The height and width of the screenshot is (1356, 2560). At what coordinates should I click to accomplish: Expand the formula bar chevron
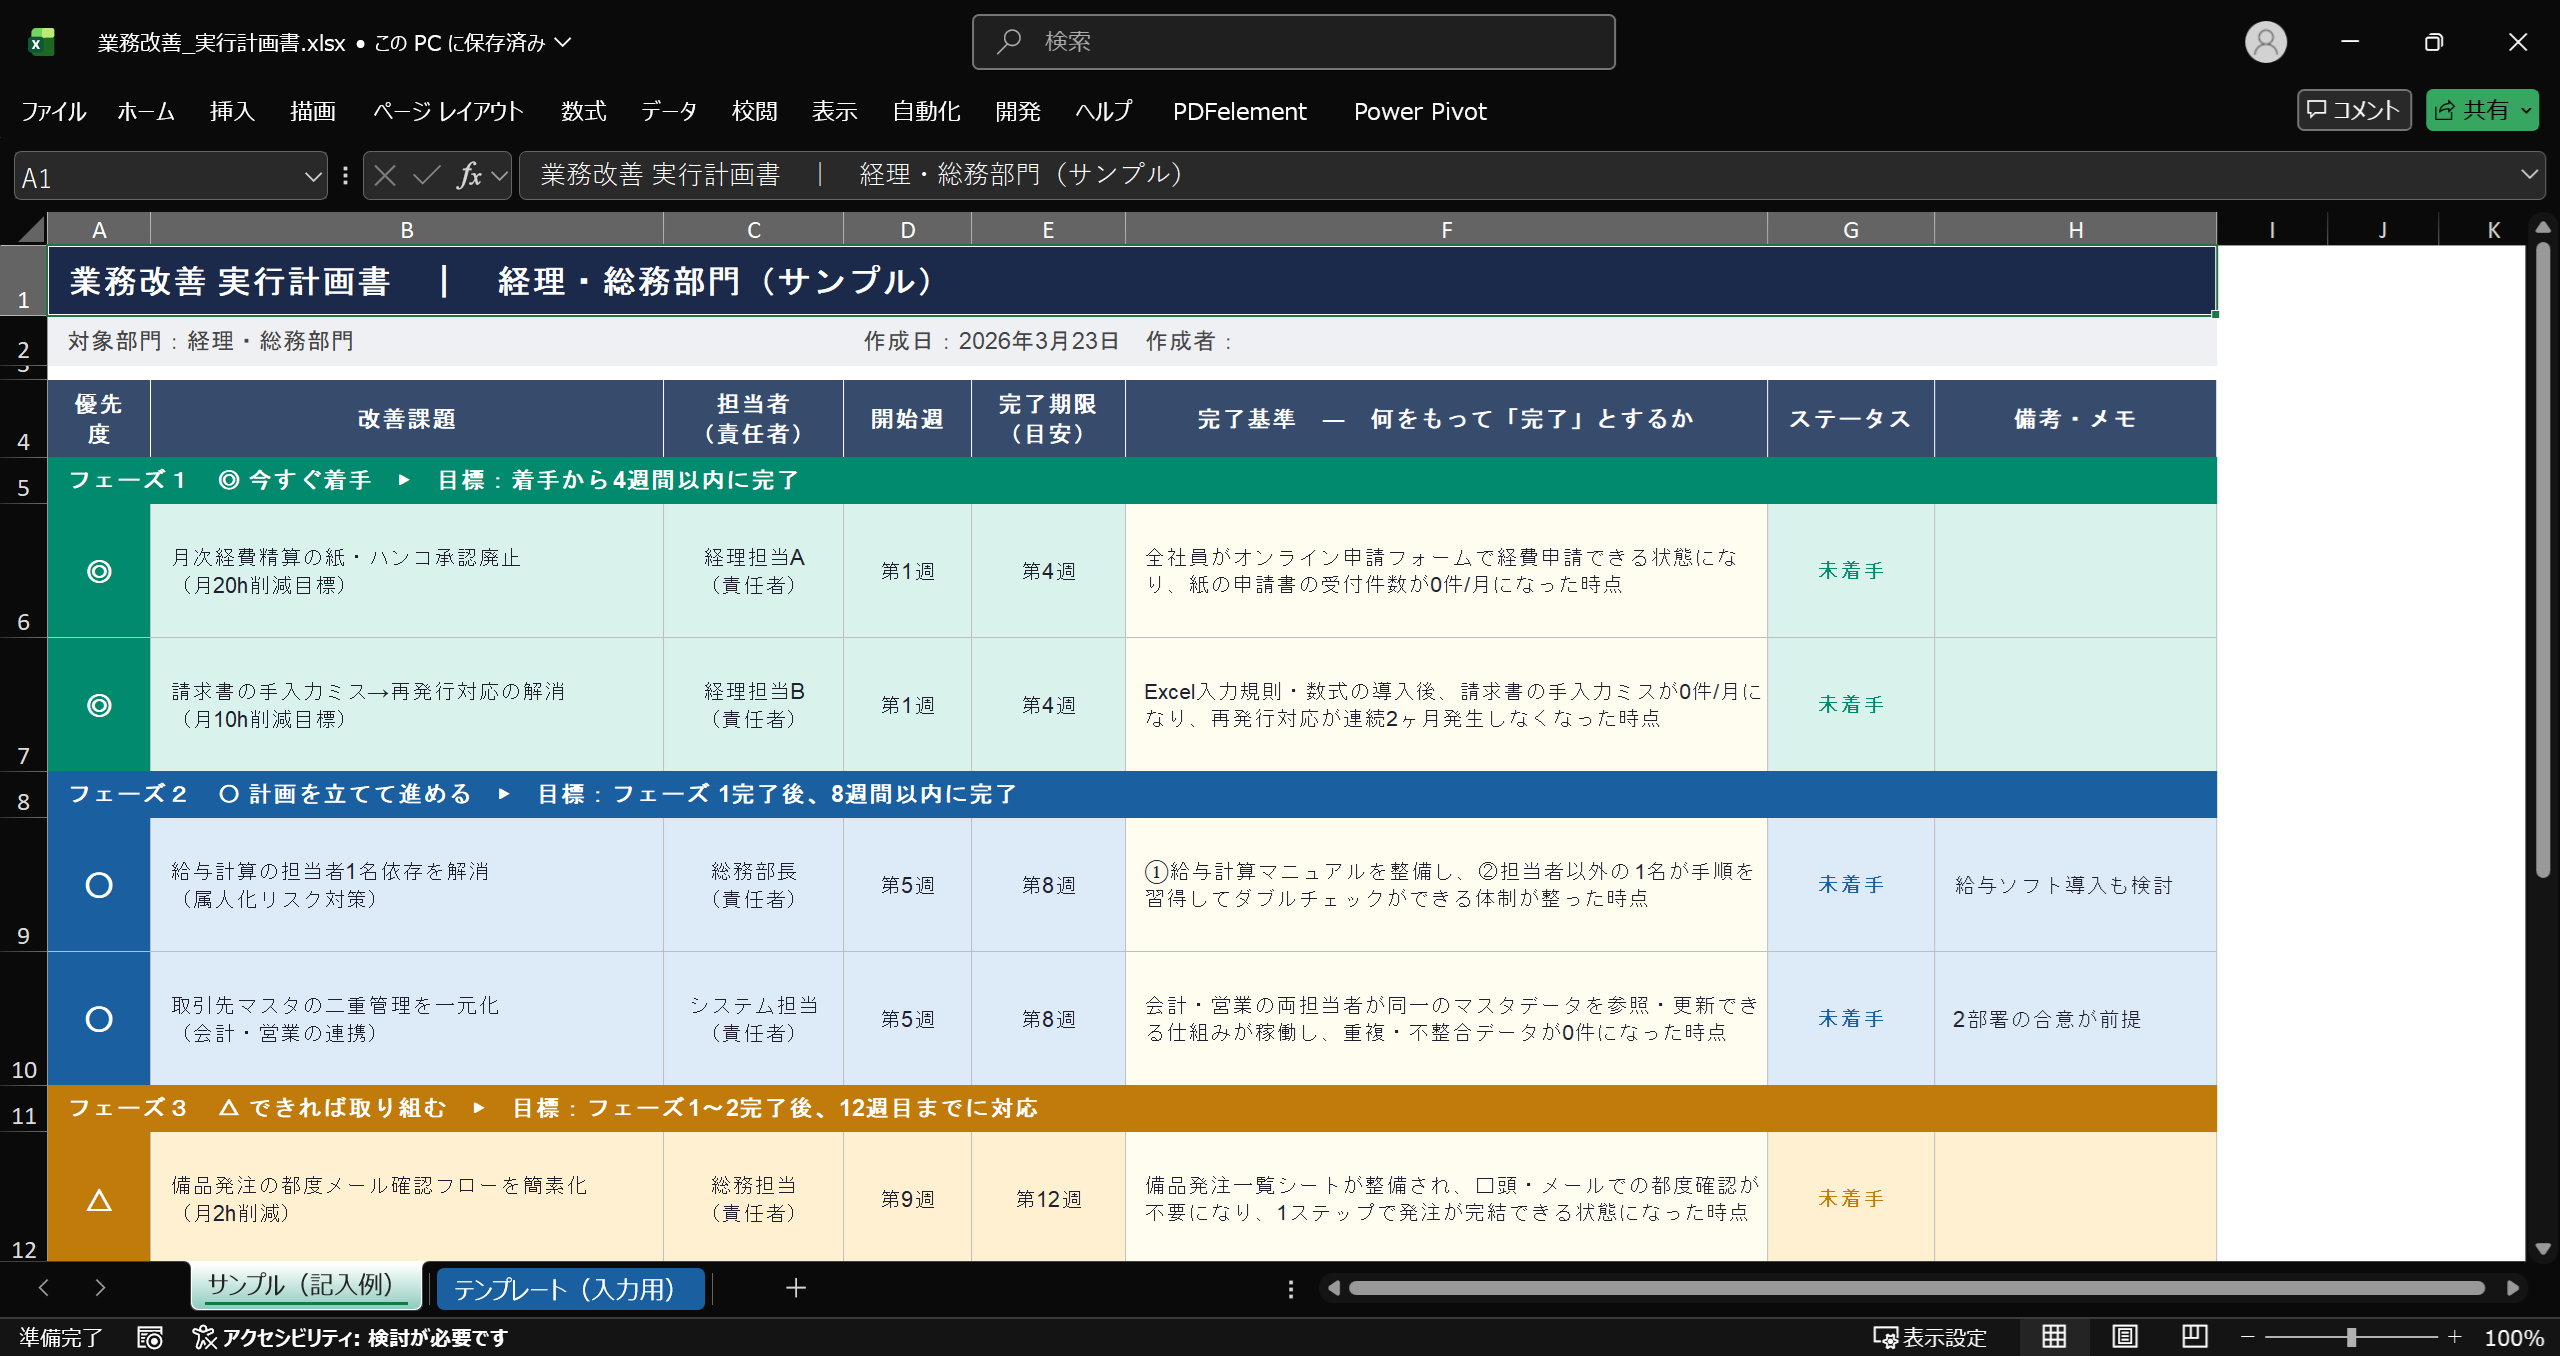[x=2529, y=175]
